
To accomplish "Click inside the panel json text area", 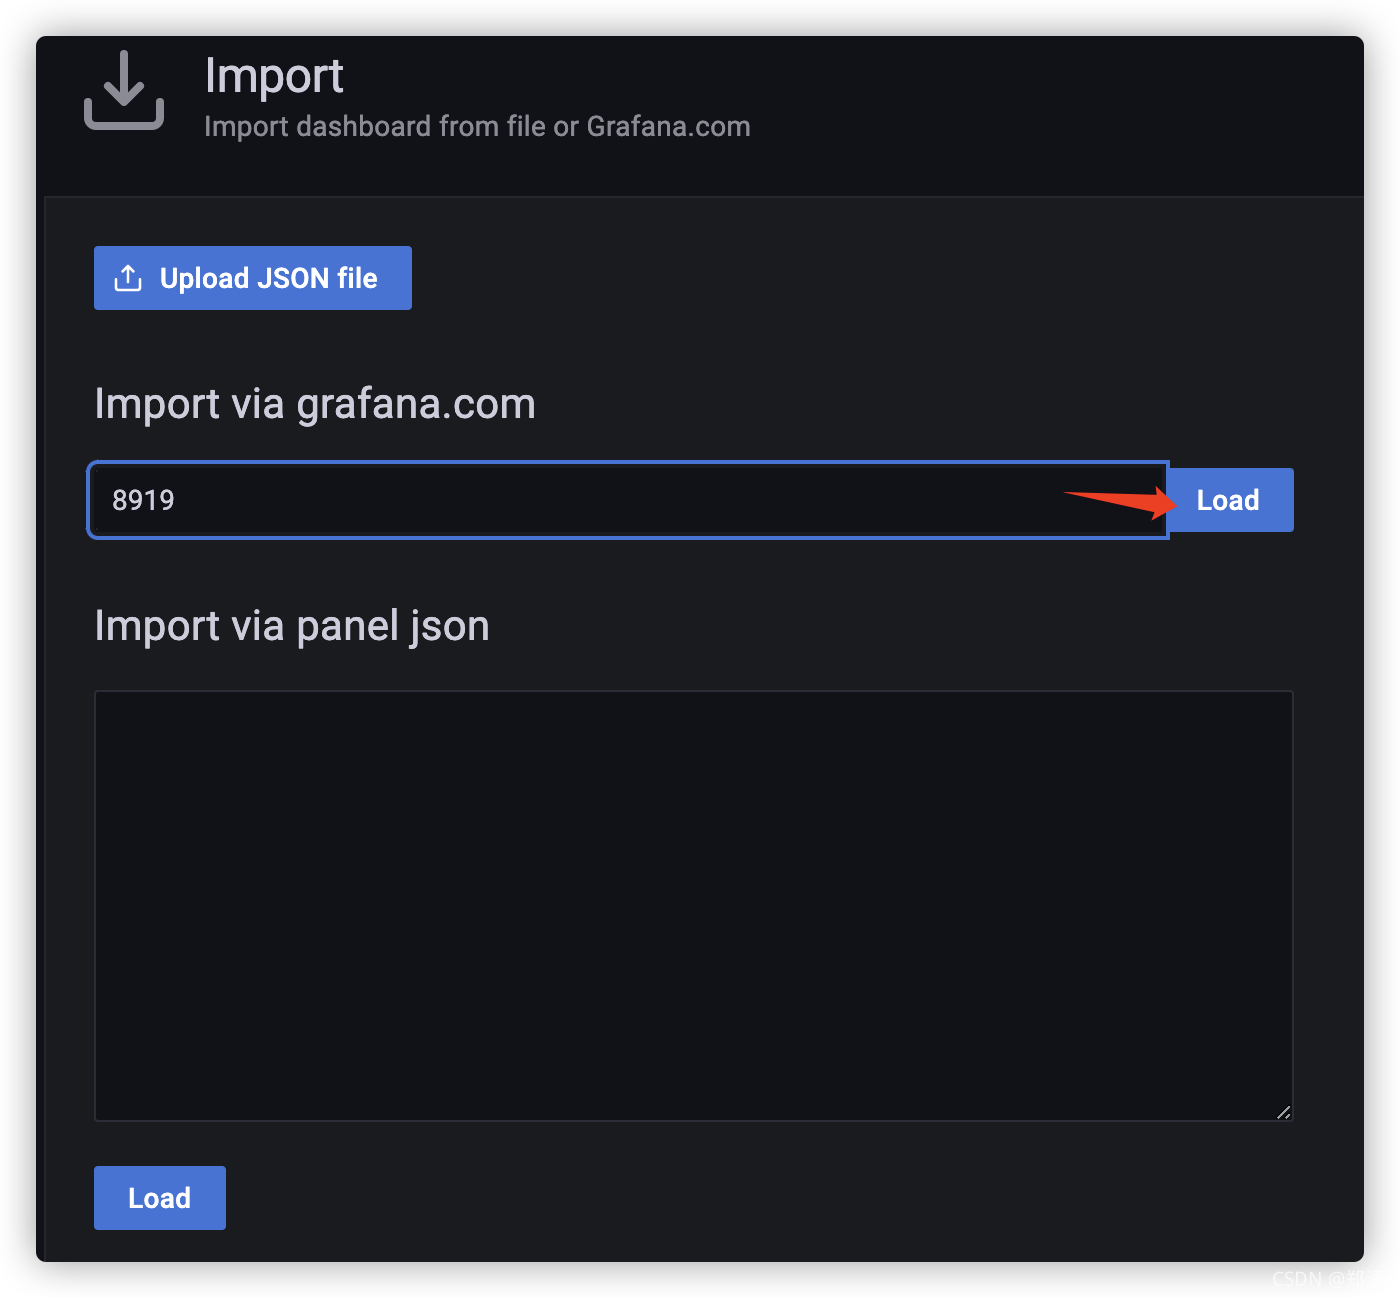I will pos(694,906).
